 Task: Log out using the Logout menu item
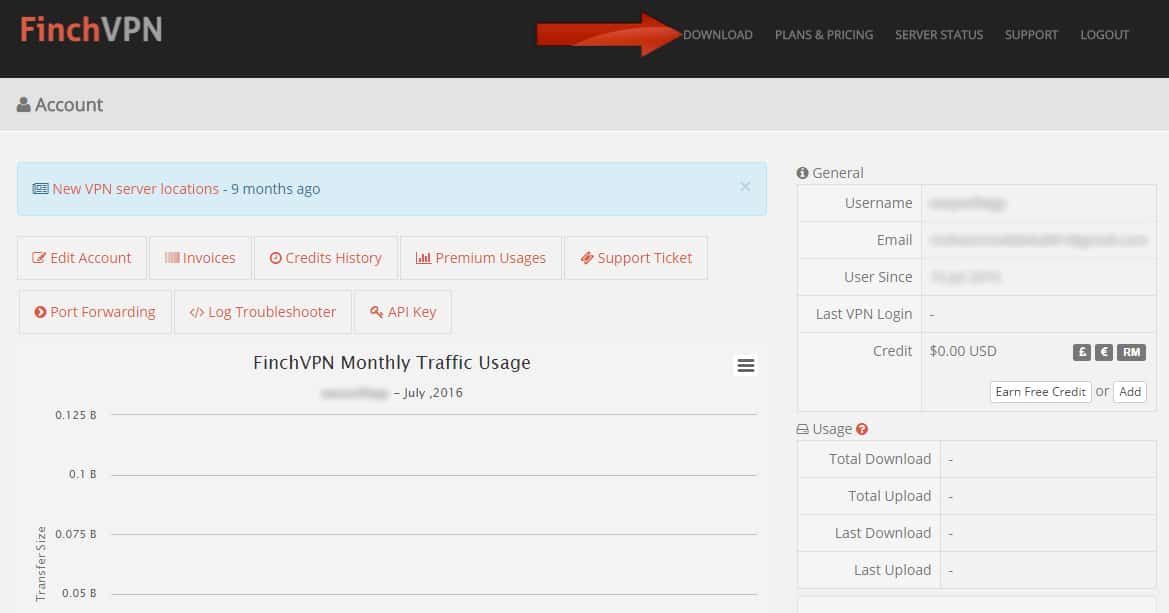[x=1104, y=34]
